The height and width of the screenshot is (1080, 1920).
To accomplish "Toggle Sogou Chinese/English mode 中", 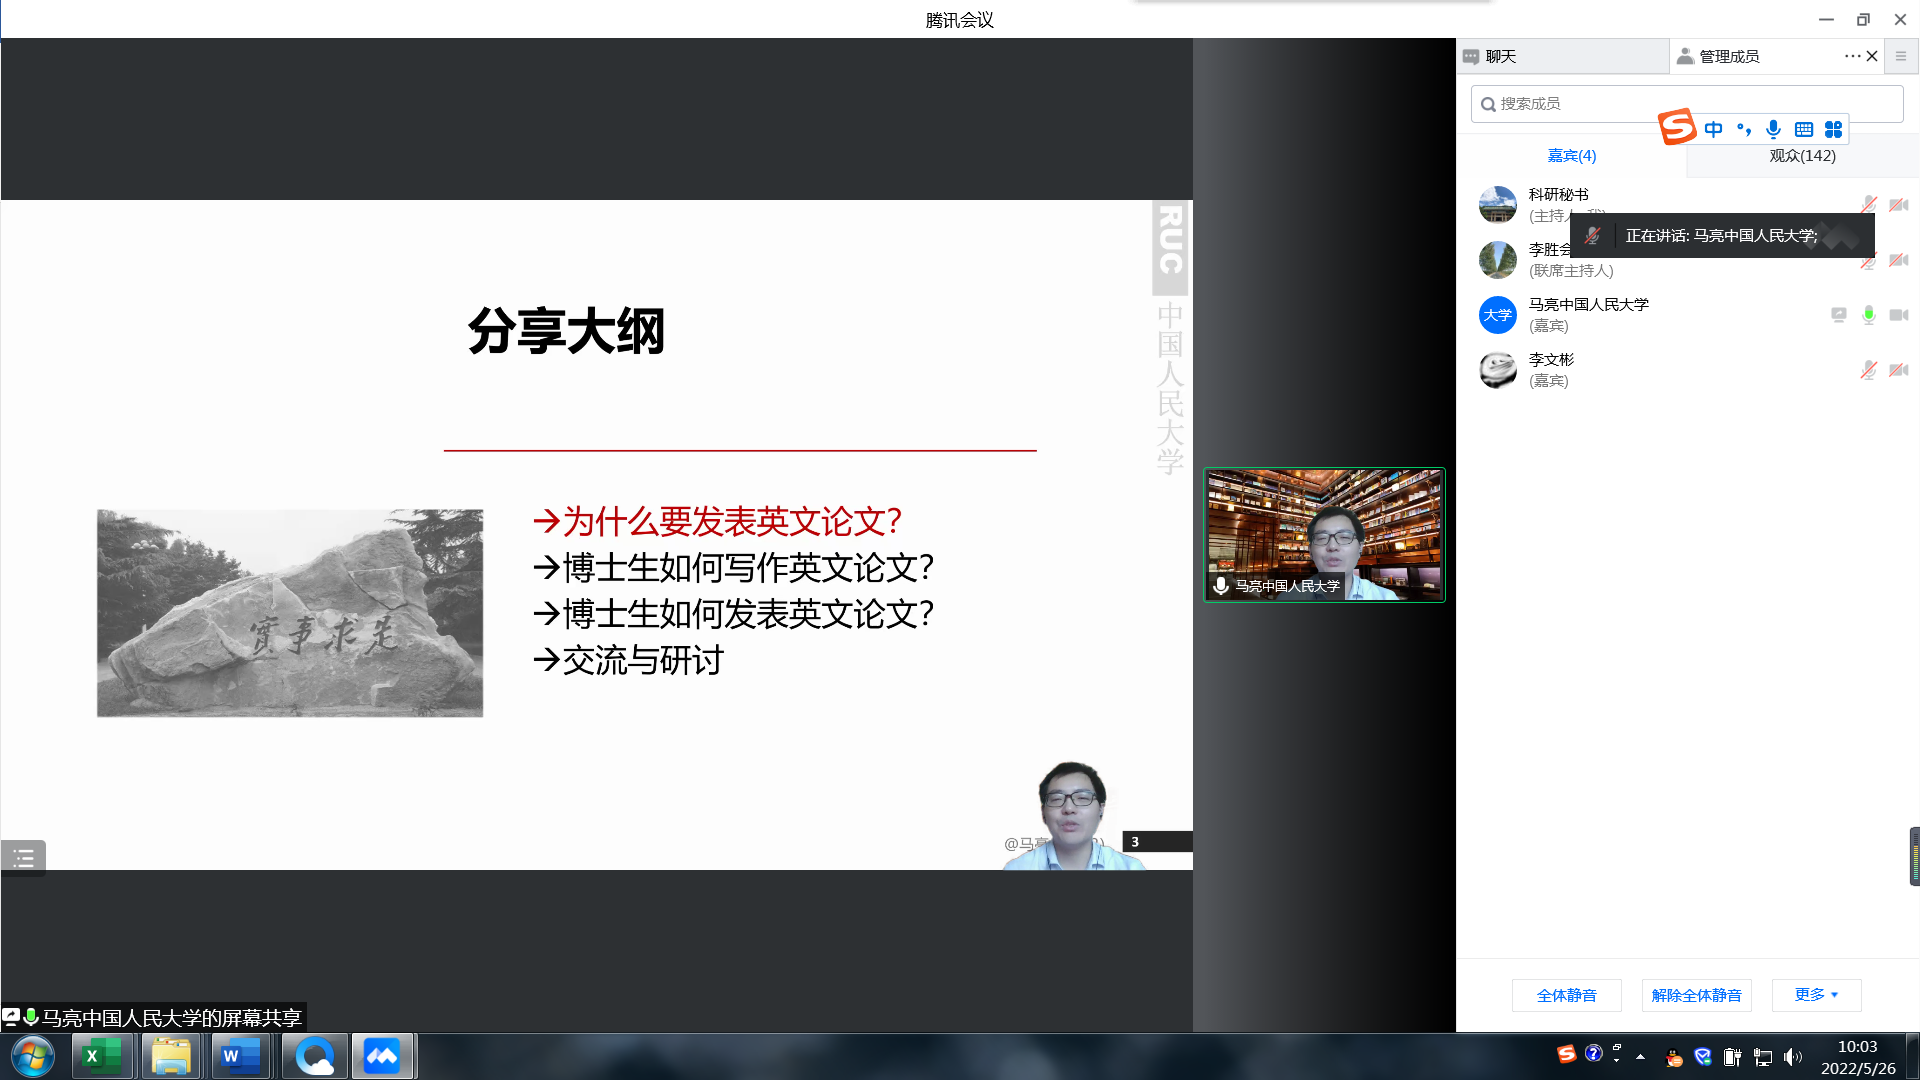I will pyautogui.click(x=1714, y=129).
